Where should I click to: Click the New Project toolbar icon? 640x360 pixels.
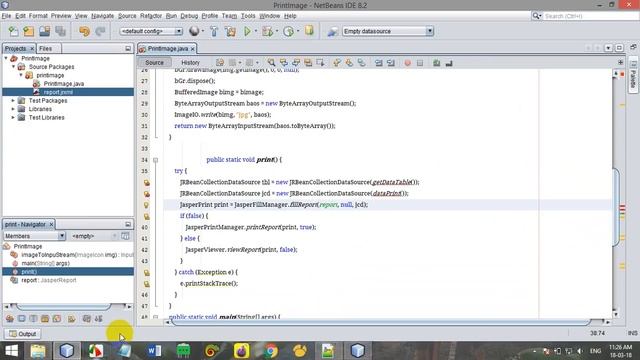coord(29,31)
